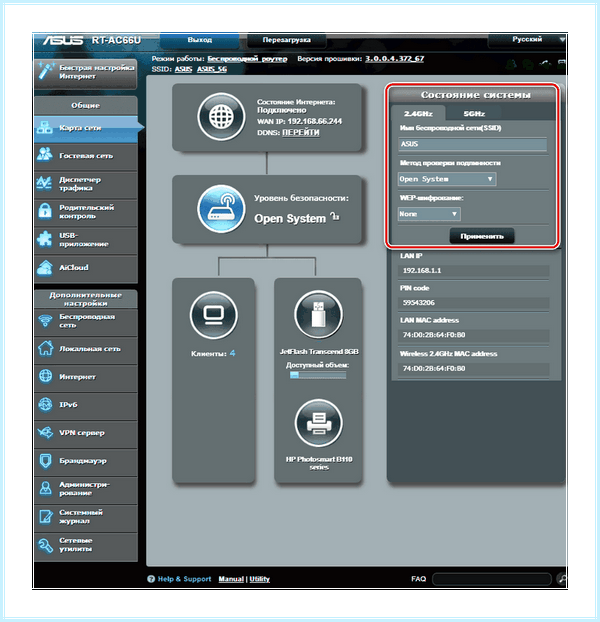Viewport: 600px width, 622px height.
Task: Open Administration user icon
Action: (45, 488)
